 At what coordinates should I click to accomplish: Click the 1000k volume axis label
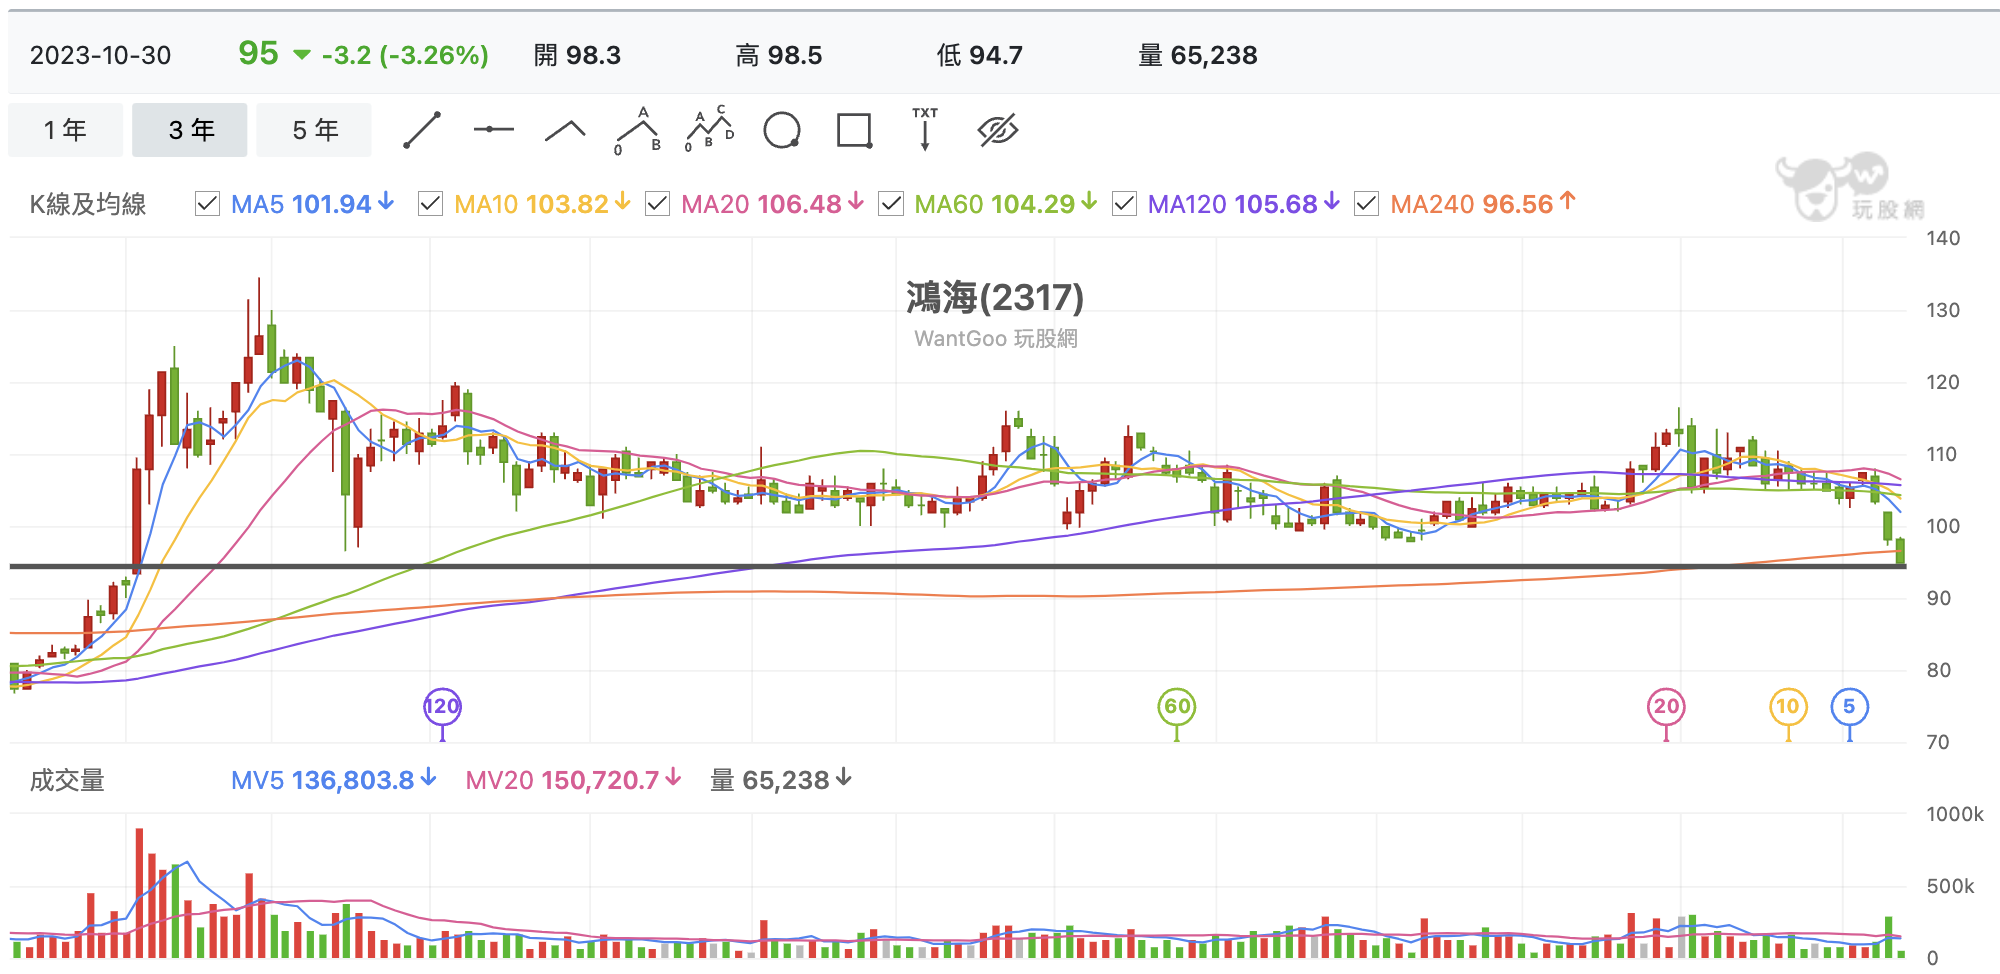(x=1955, y=814)
